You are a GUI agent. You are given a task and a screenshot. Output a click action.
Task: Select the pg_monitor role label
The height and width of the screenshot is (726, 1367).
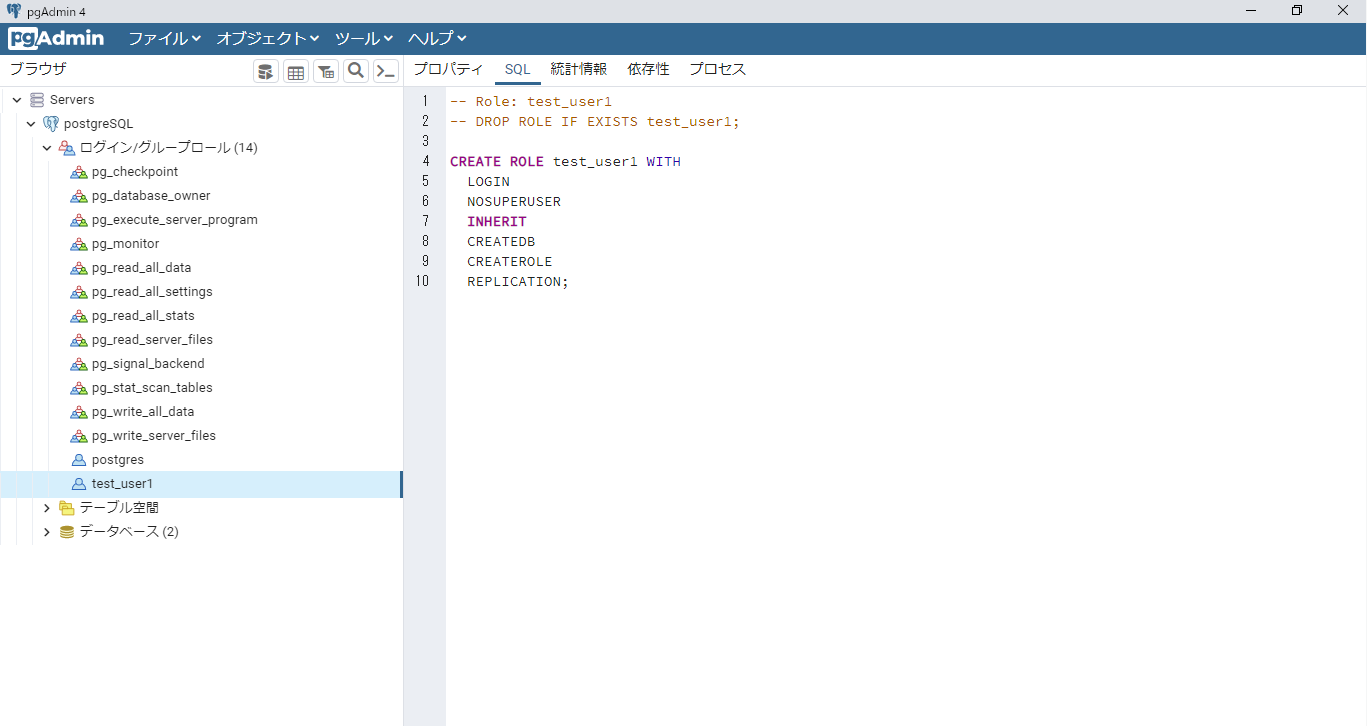(125, 244)
